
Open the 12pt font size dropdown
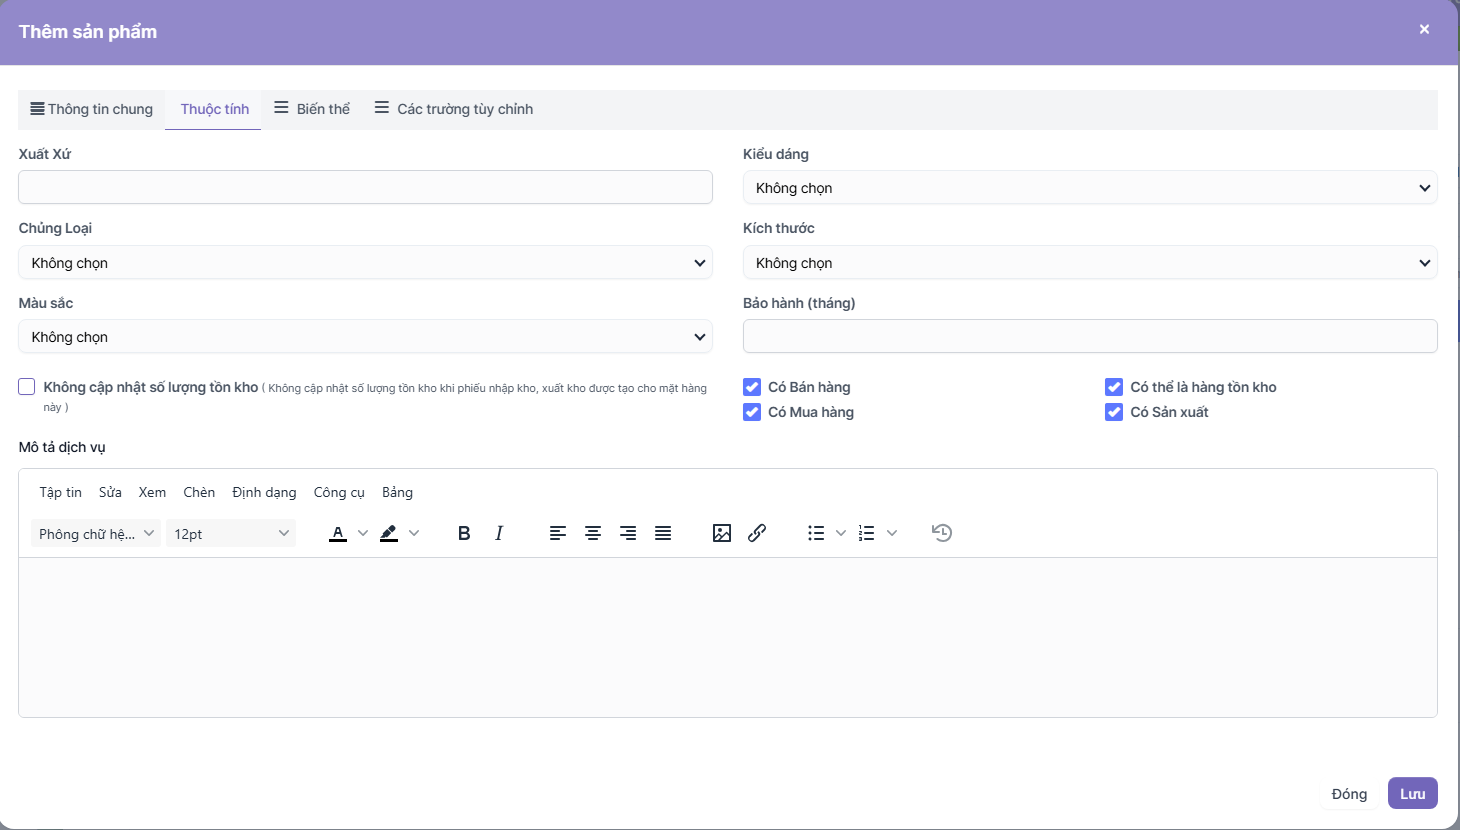[231, 534]
